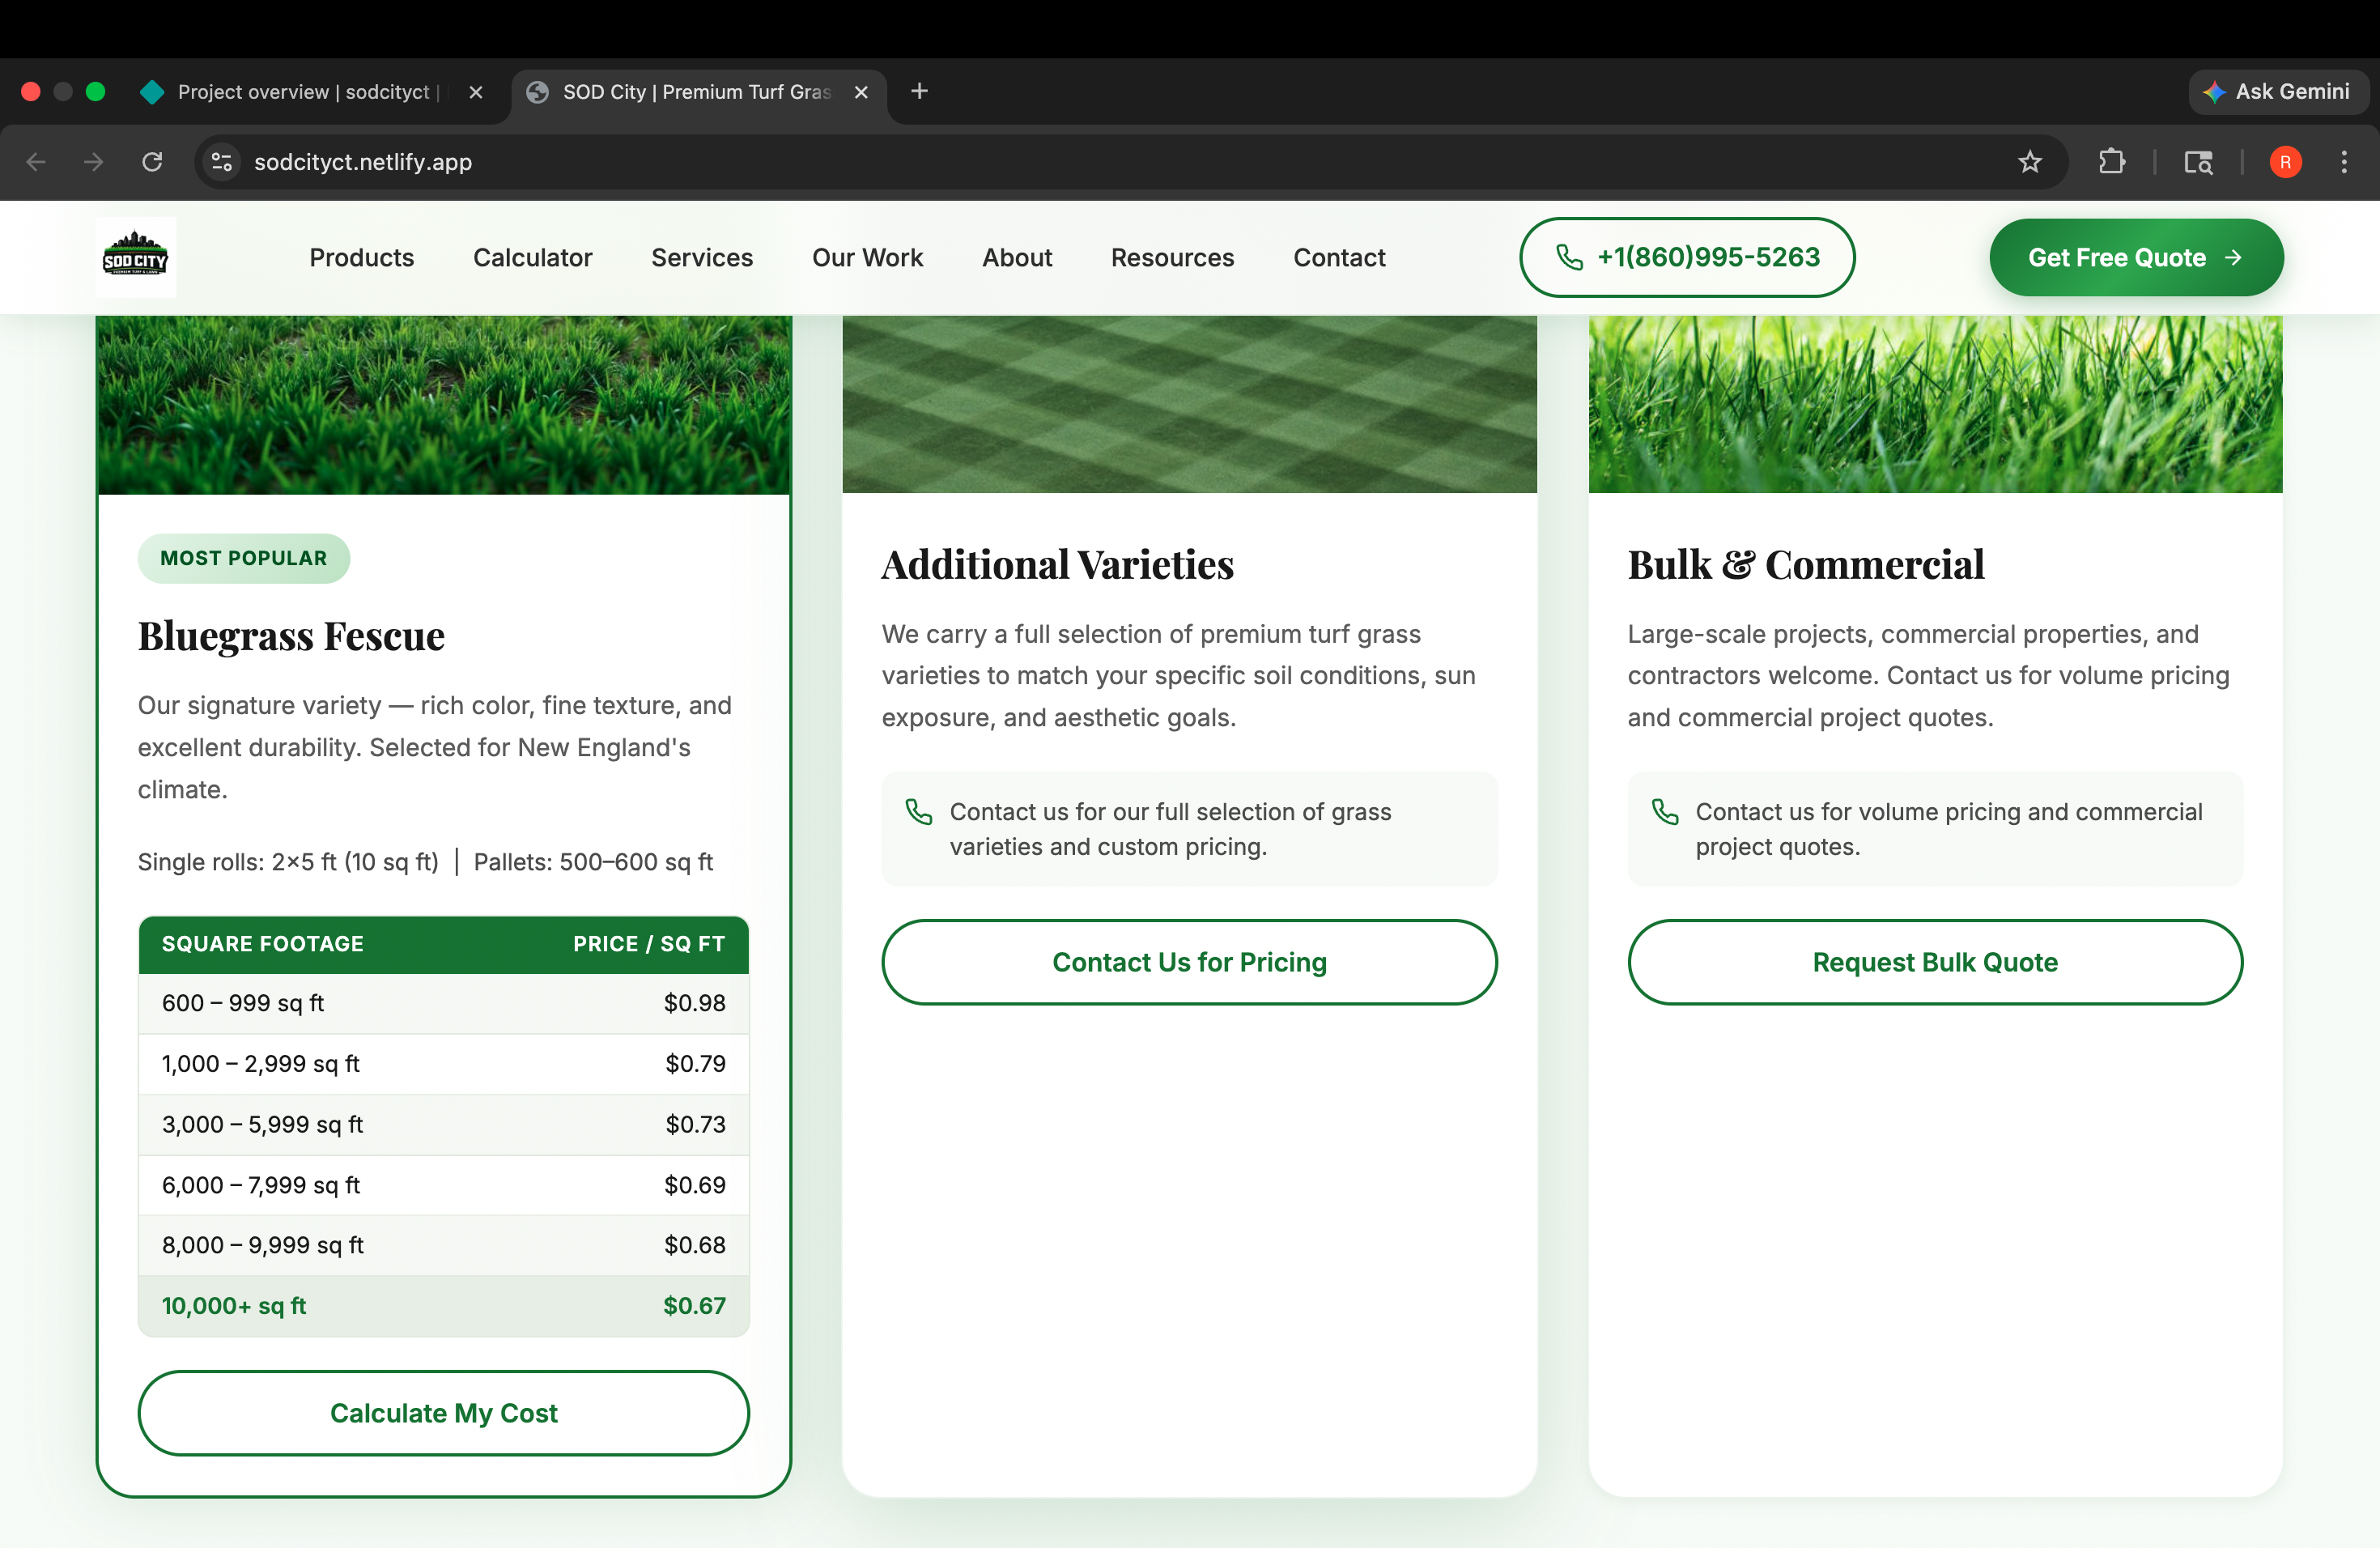Click the Bluegrass Fescue heading
The width and height of the screenshot is (2380, 1548).
[291, 636]
